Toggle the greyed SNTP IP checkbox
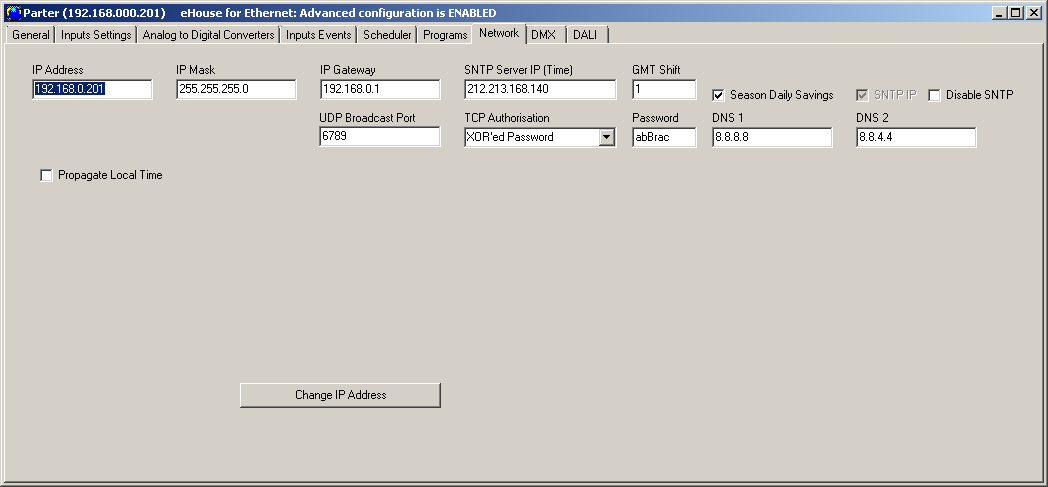This screenshot has height=487, width=1048. point(862,95)
